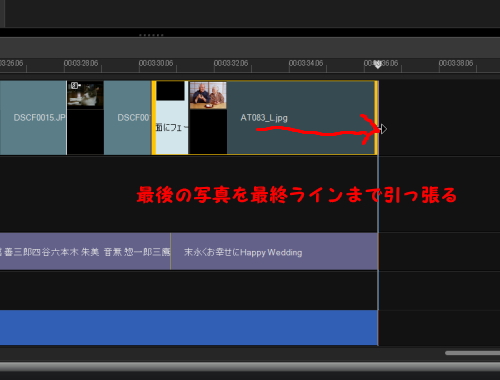Click the 00:03:32:06 mark on the ruler
This screenshot has height=380, width=500.
231,63
